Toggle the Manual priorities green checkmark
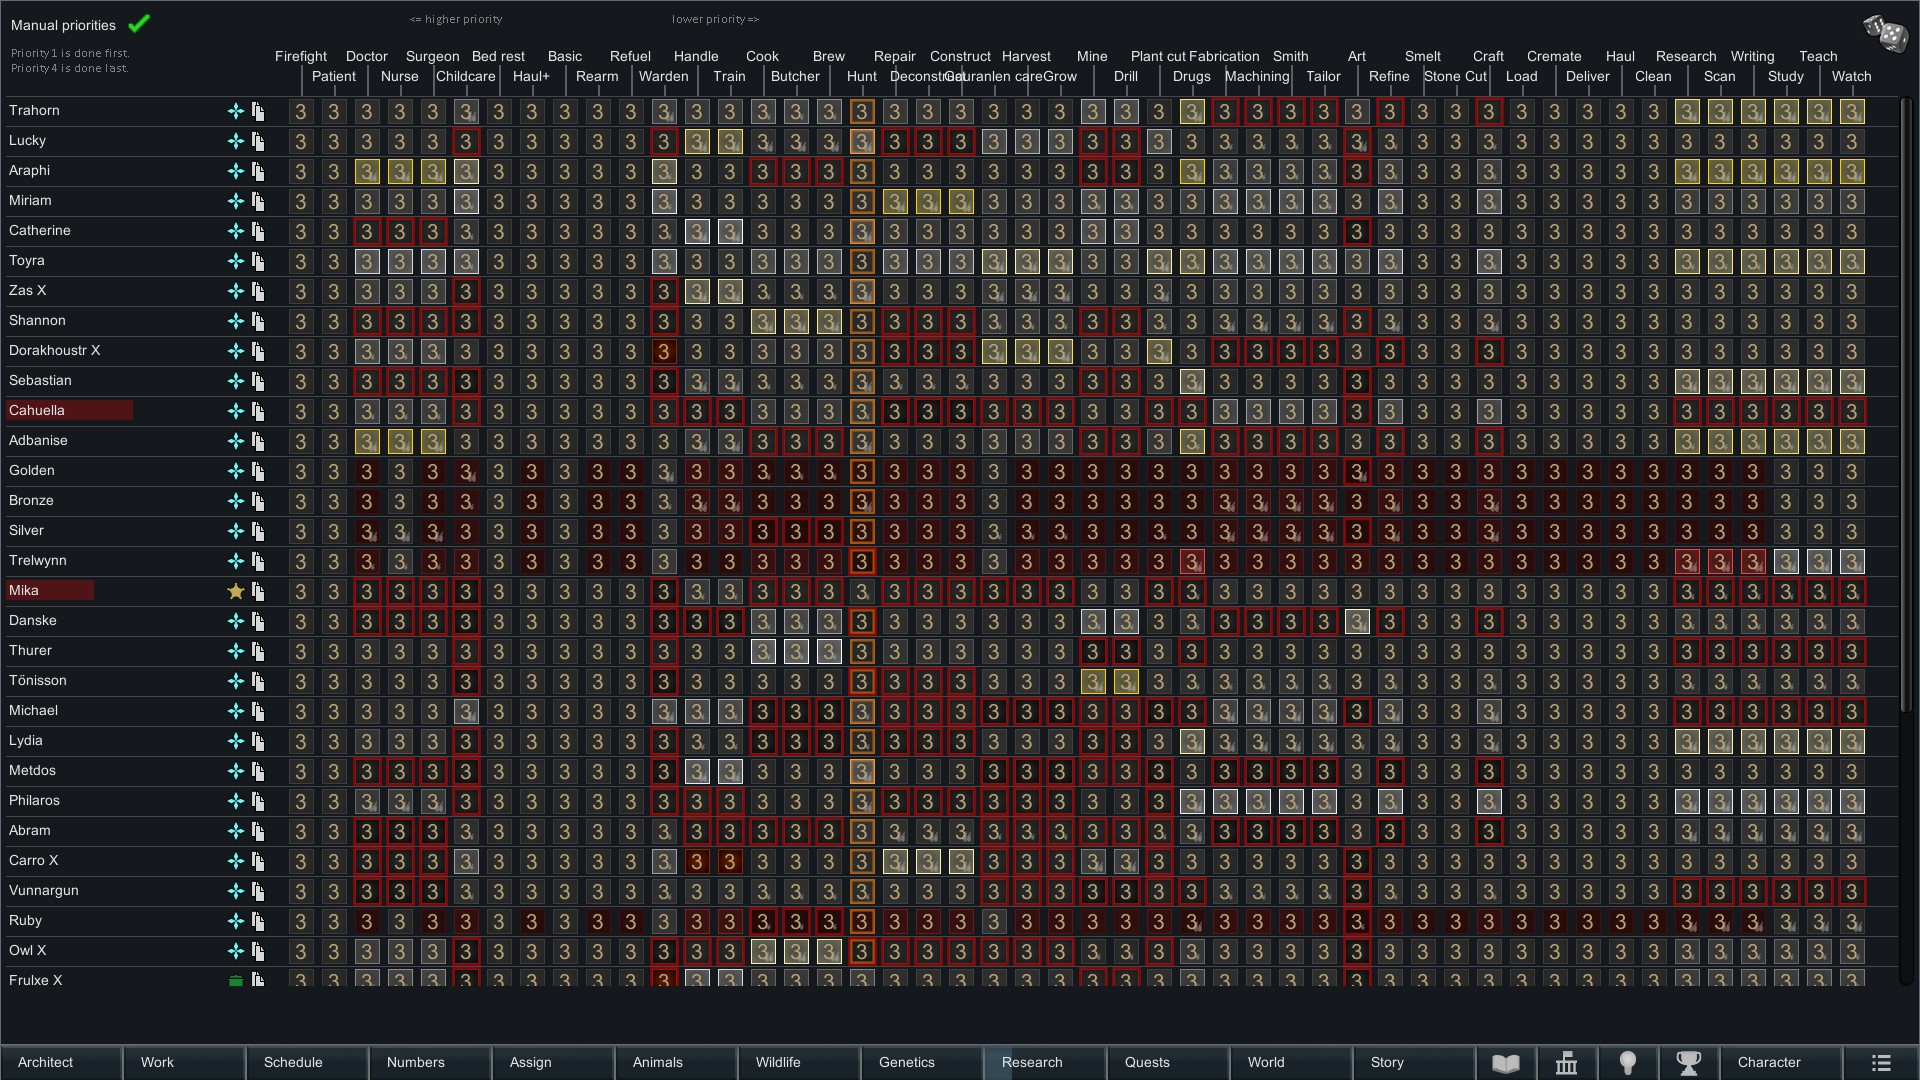The image size is (1920, 1080). coord(139,23)
